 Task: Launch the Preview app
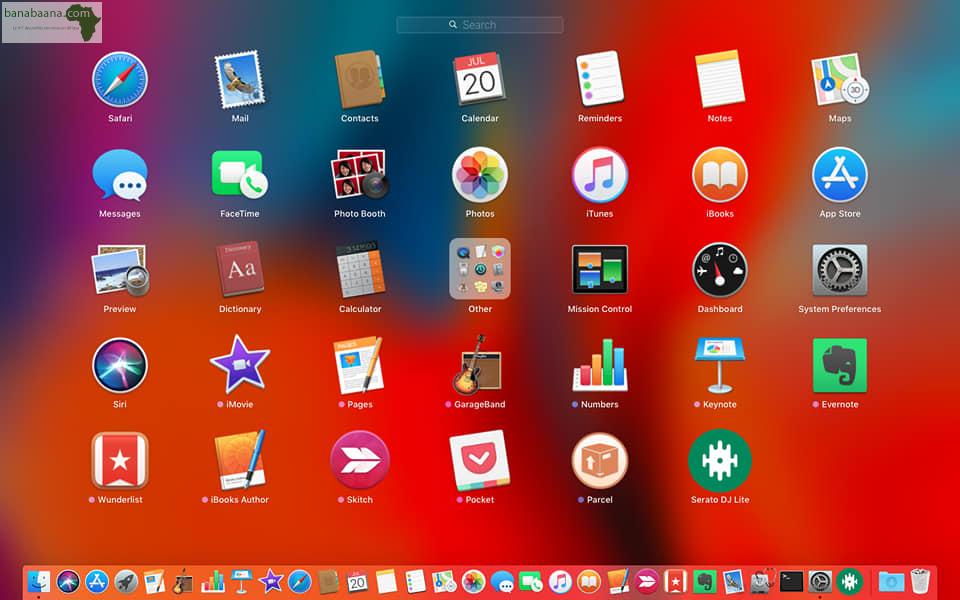(x=120, y=270)
